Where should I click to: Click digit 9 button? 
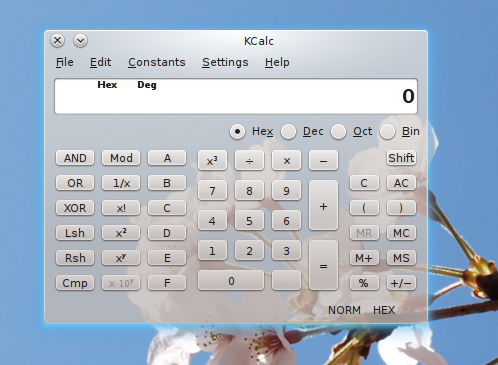coord(286,190)
